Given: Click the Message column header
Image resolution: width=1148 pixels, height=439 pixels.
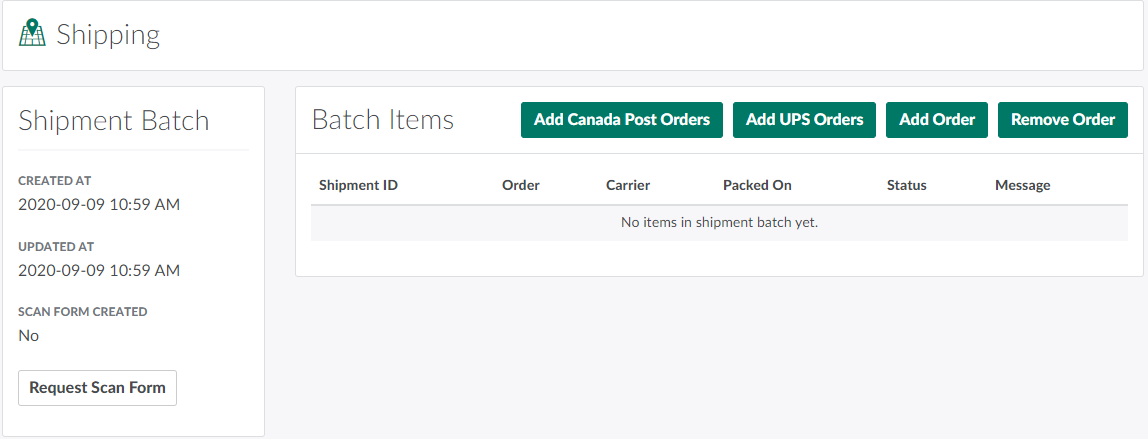Looking at the screenshot, I should pos(1022,185).
